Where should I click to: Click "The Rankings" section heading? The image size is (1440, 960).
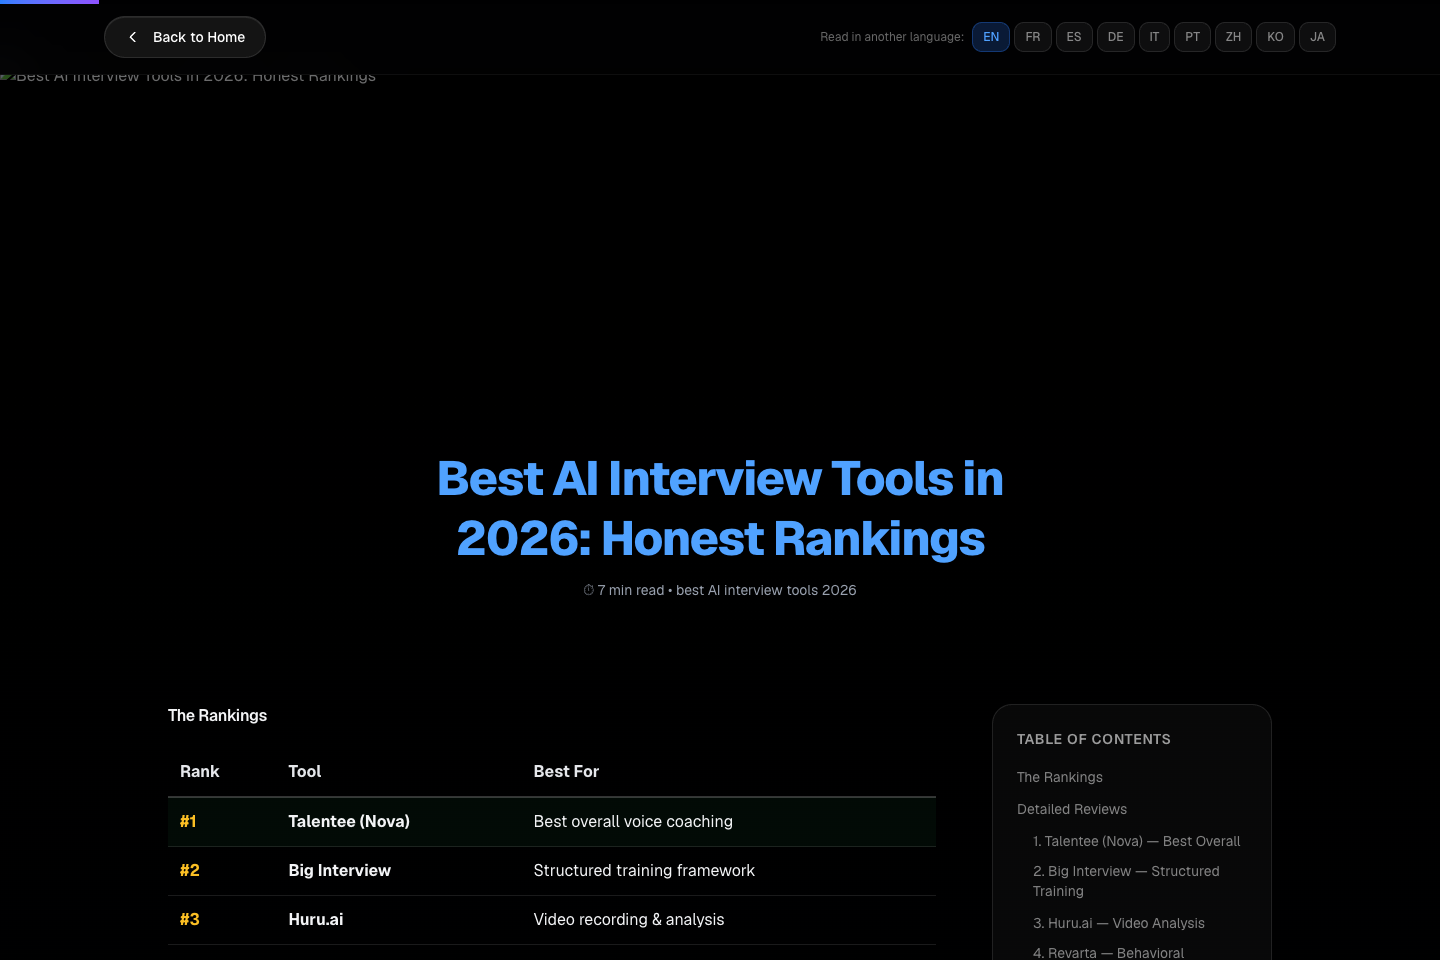click(217, 715)
